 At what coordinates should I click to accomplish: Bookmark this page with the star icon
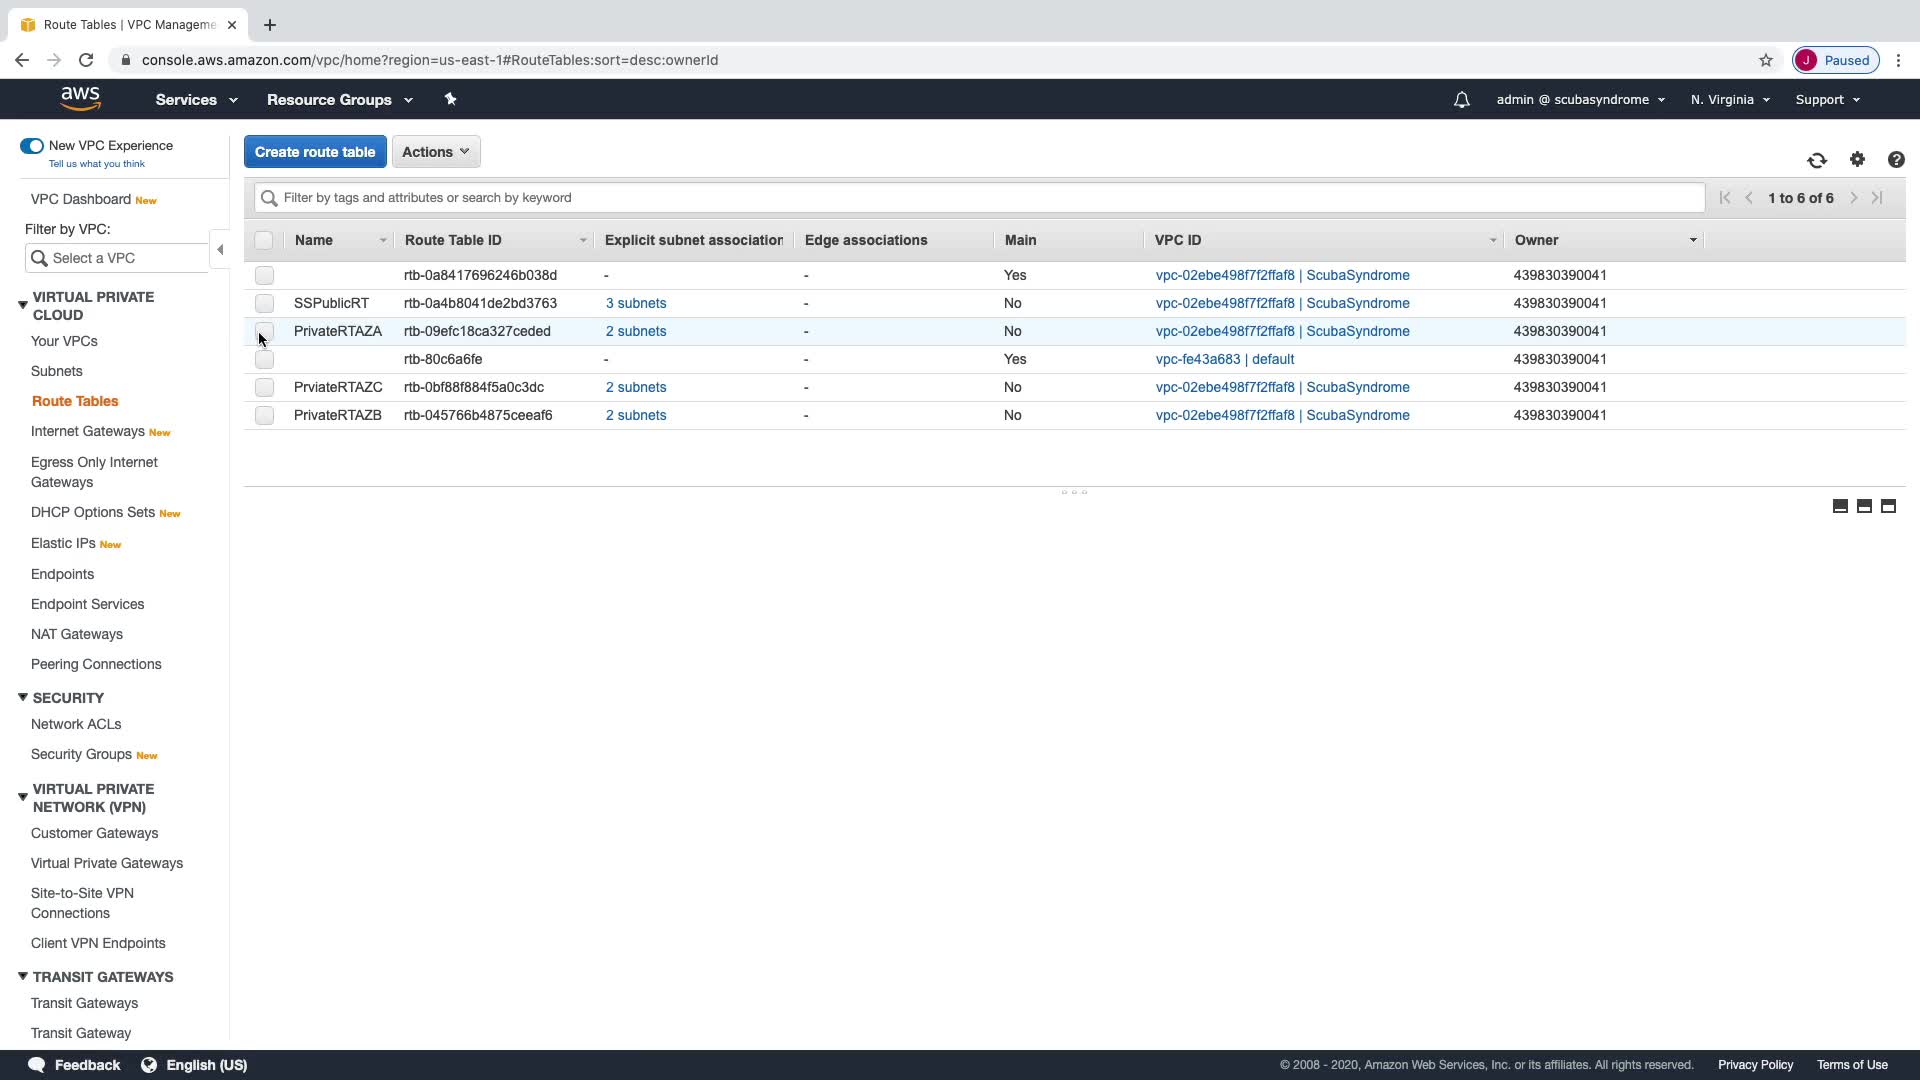(x=1766, y=60)
